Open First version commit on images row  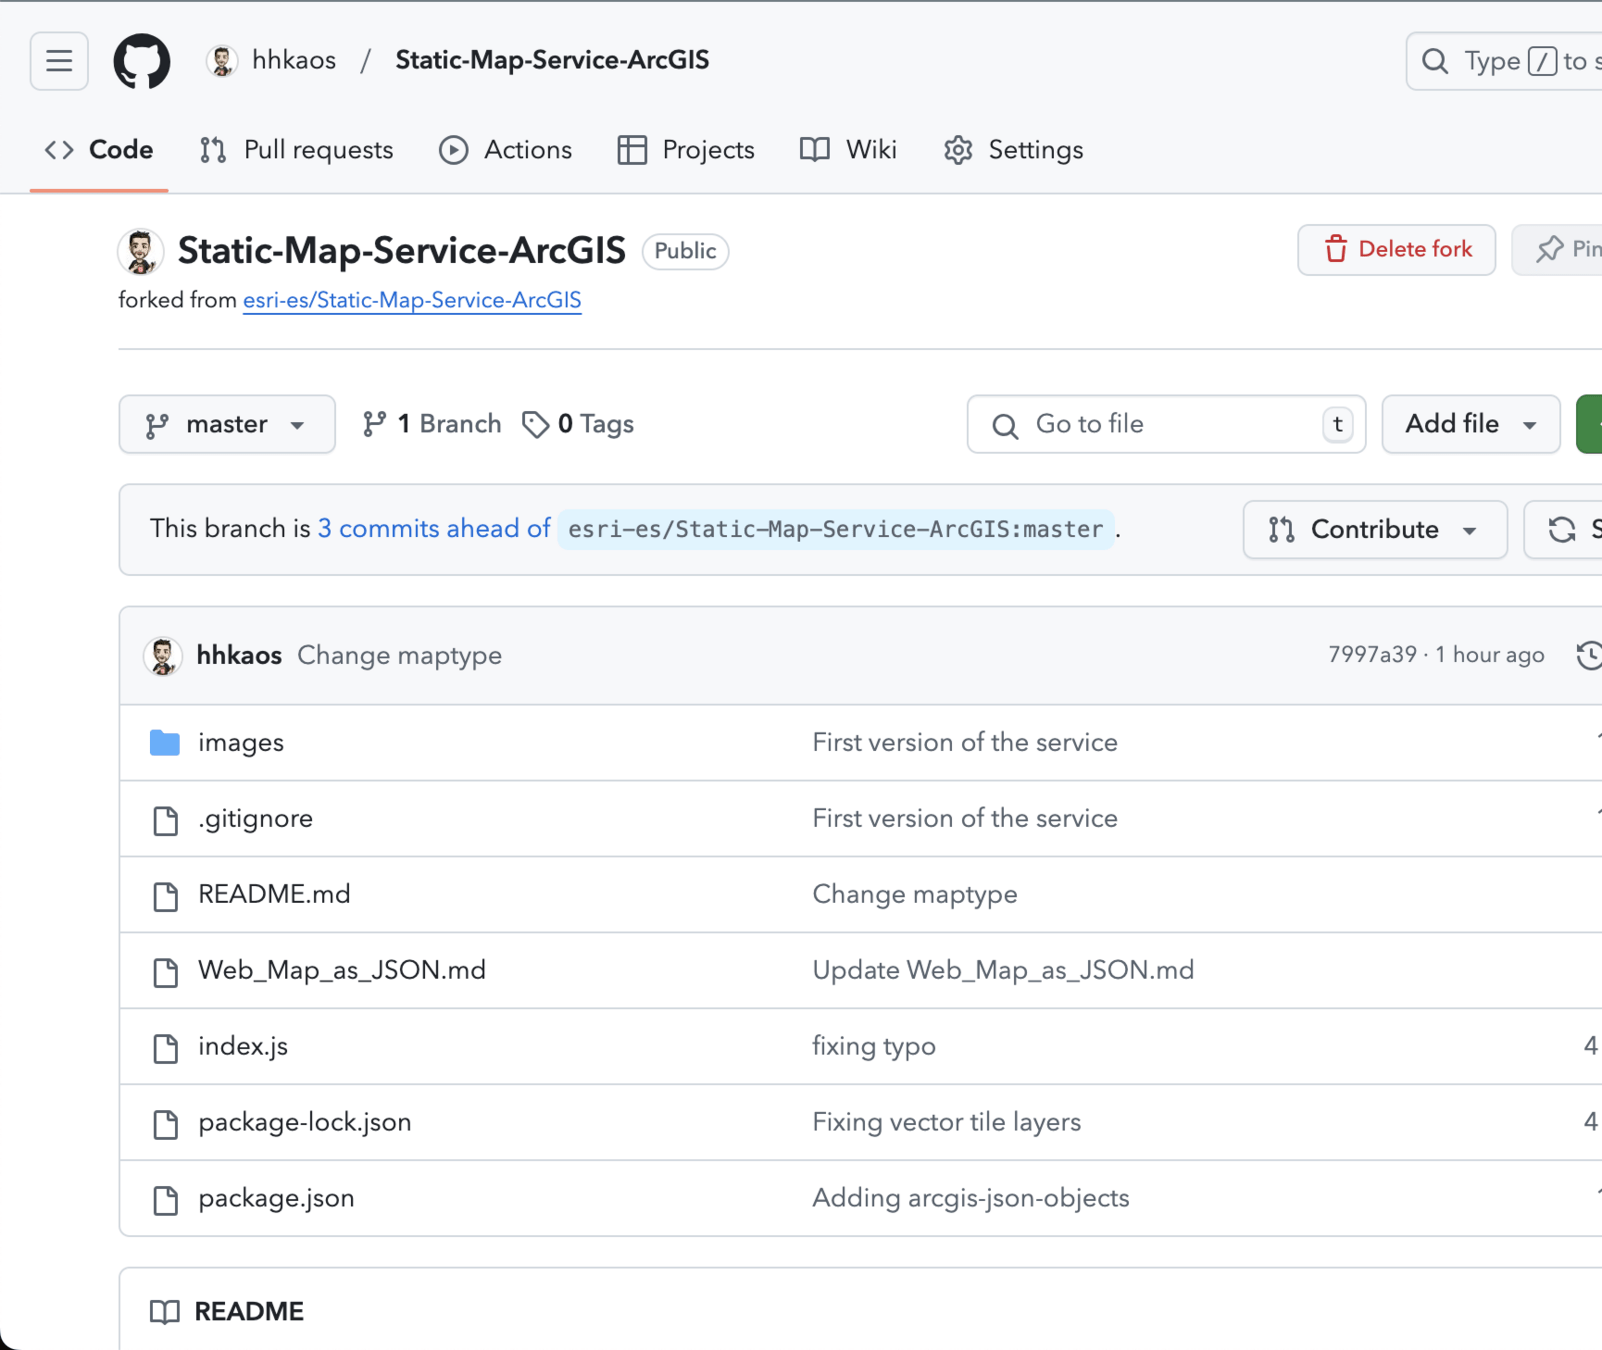965,742
